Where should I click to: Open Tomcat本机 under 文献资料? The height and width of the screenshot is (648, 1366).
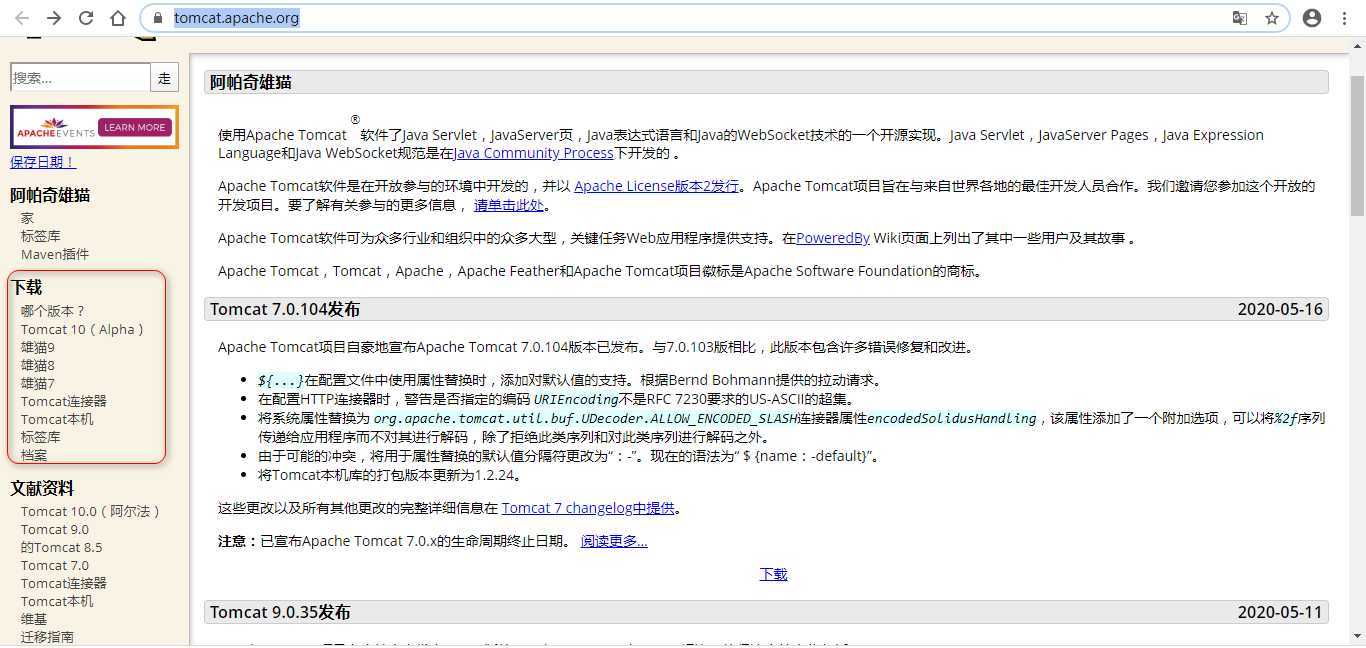pos(57,601)
